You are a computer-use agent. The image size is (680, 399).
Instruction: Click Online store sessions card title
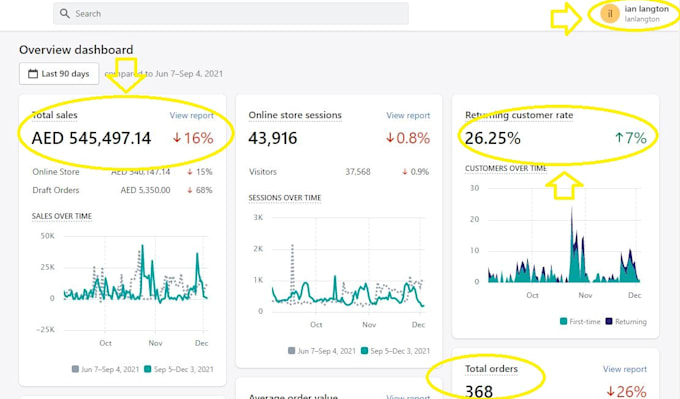coord(295,115)
